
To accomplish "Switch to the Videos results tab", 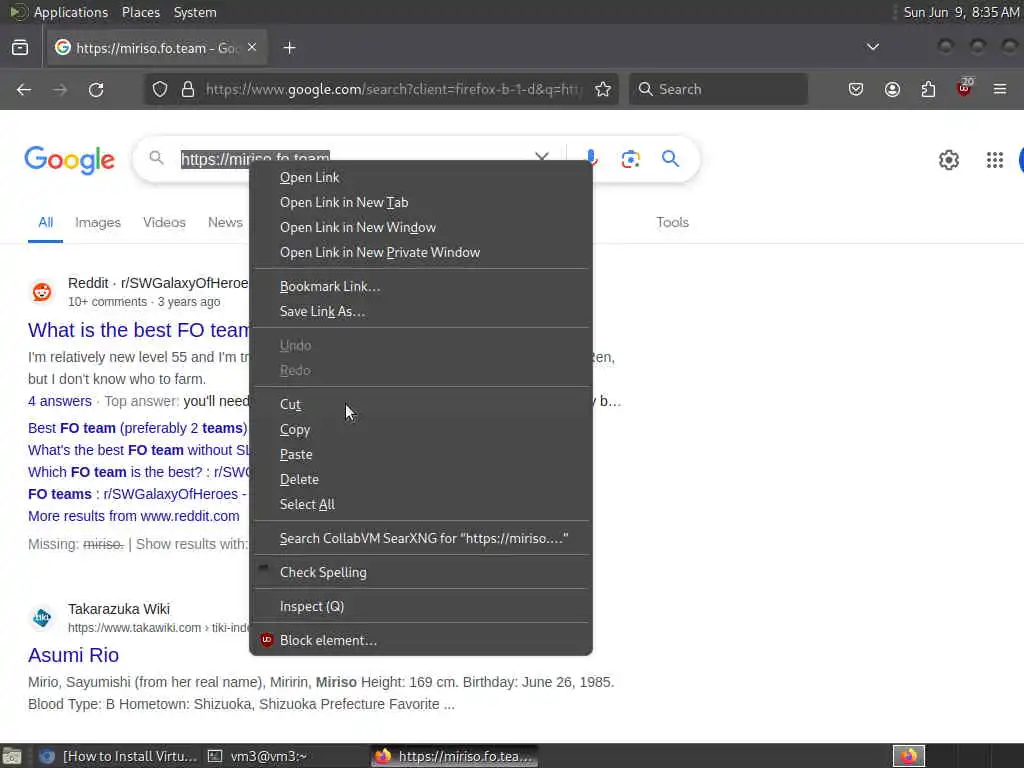I will (x=165, y=223).
